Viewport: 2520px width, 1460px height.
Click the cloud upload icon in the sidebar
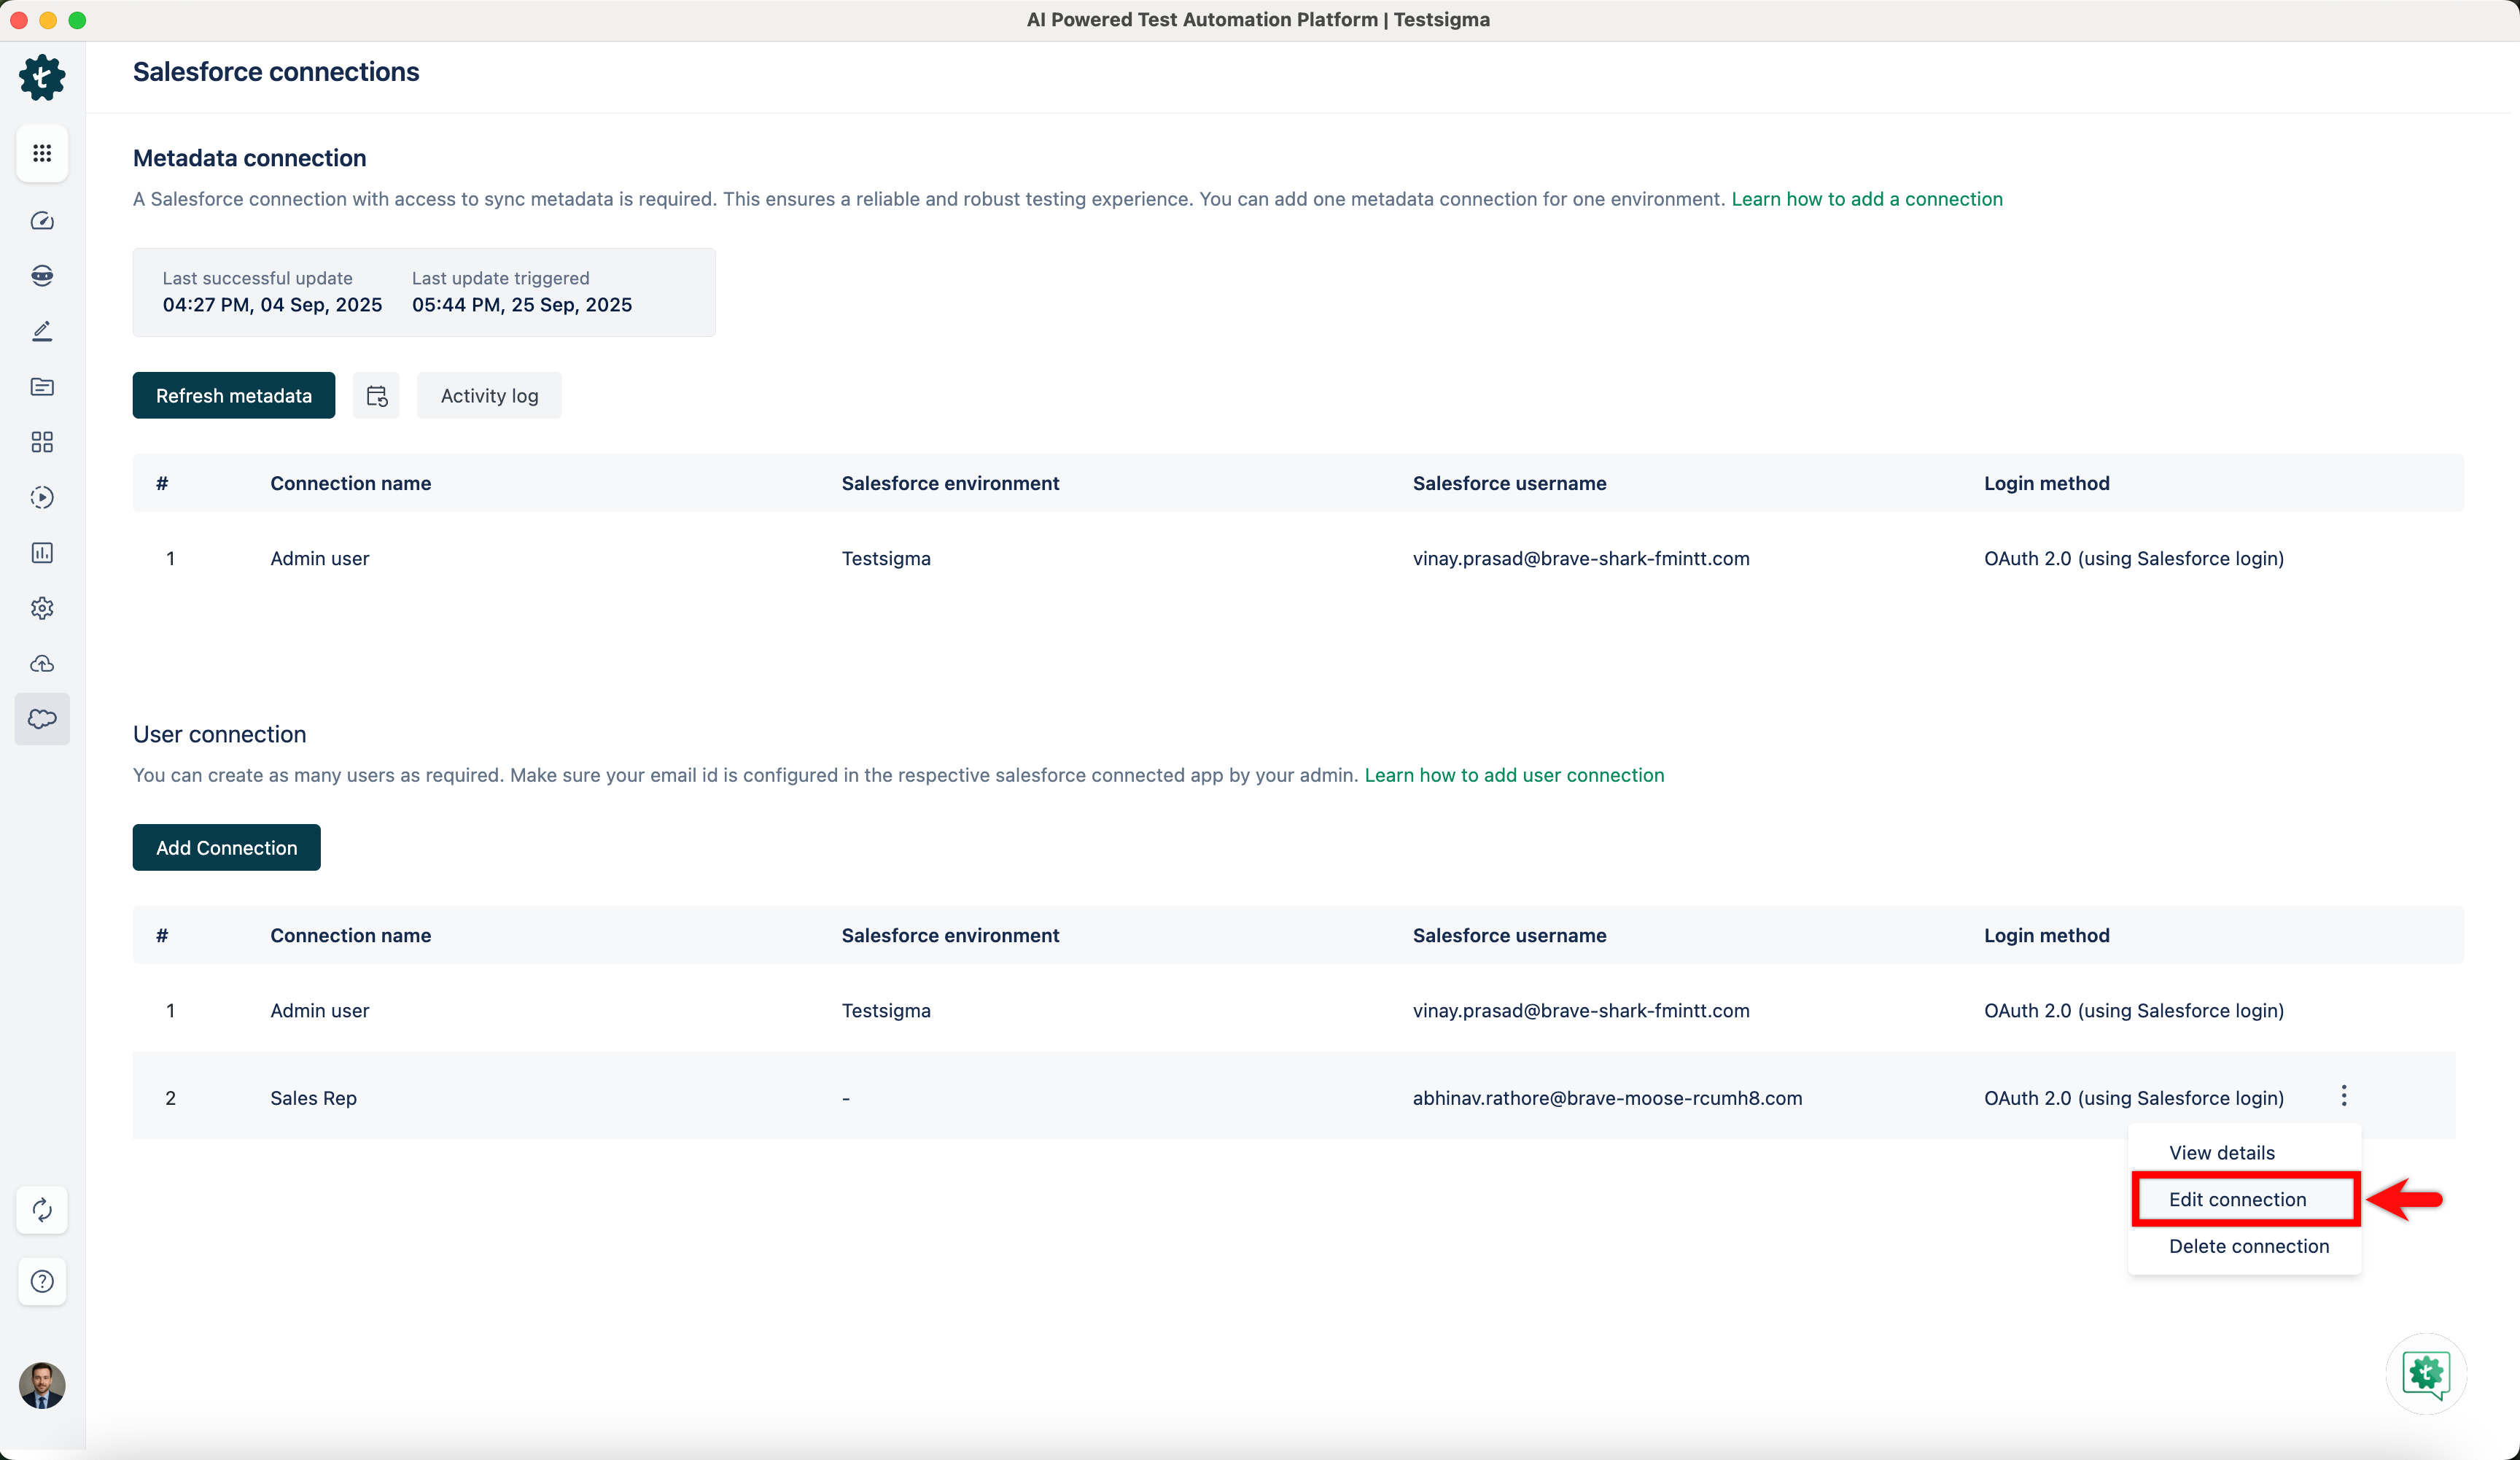(x=42, y=663)
